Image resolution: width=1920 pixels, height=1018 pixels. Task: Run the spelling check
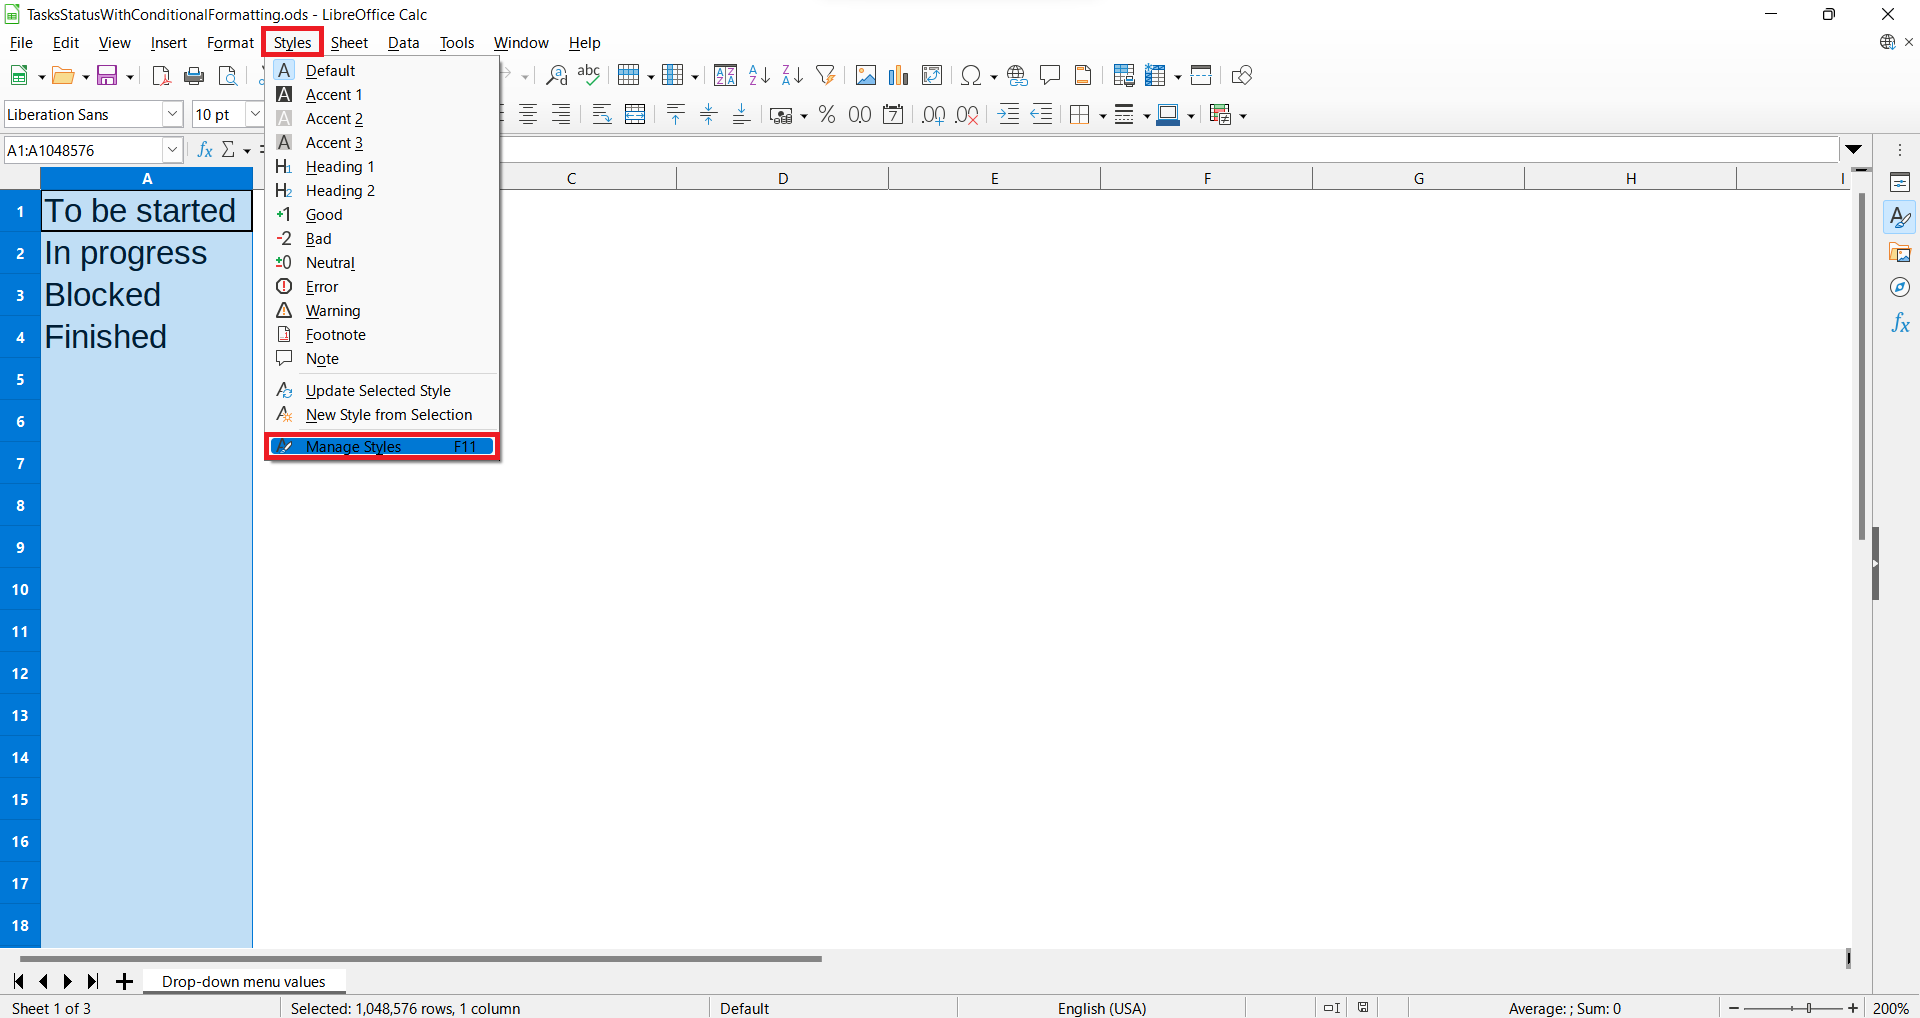[x=589, y=75]
